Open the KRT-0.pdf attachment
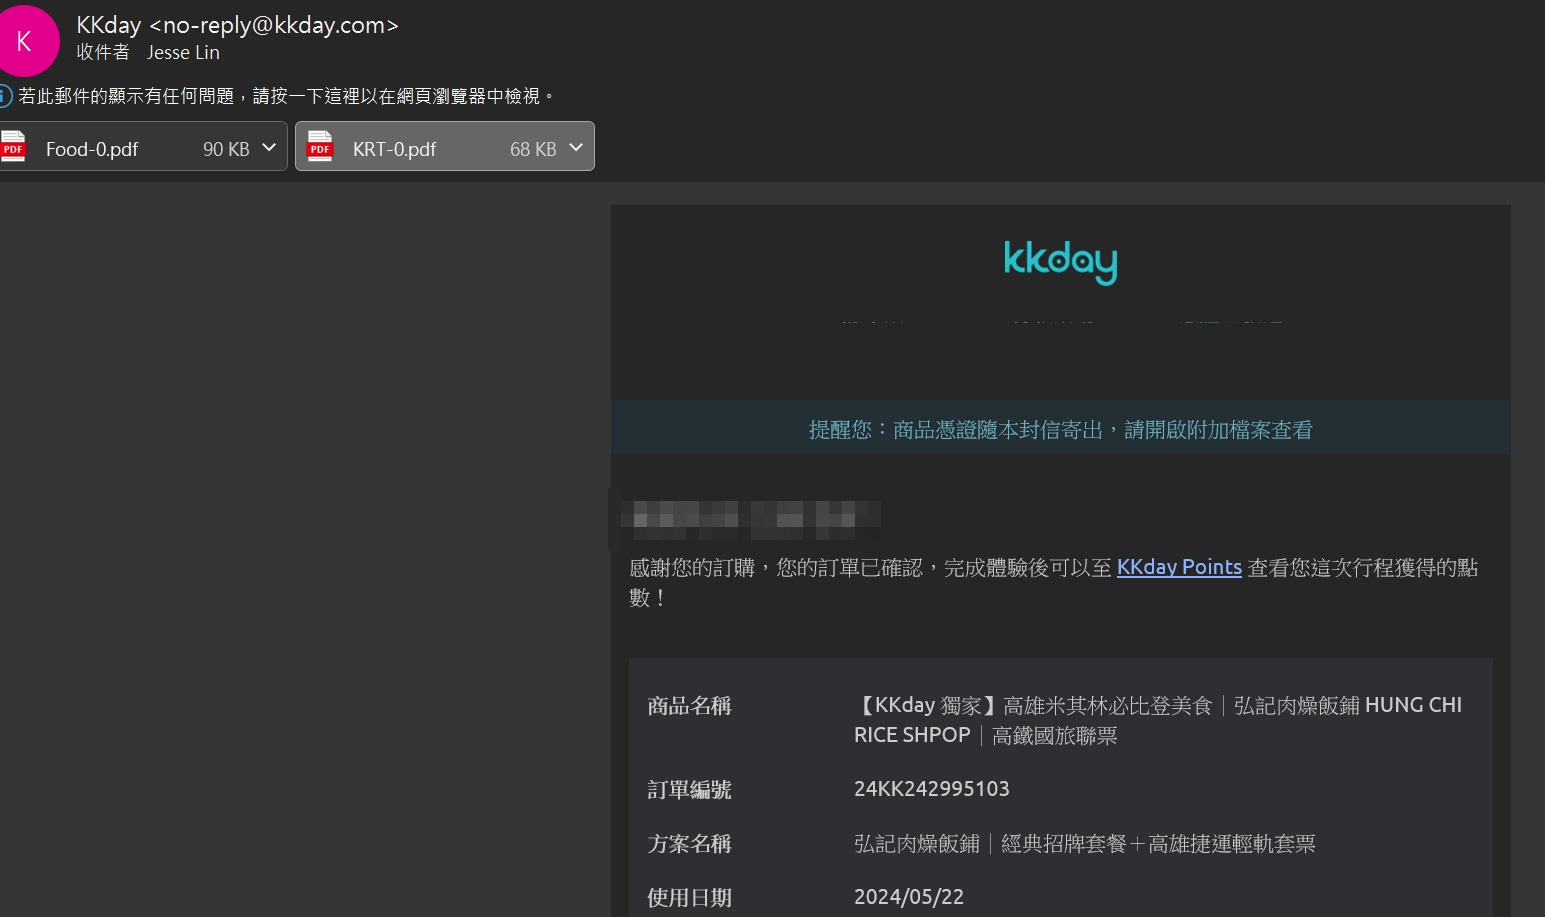The image size is (1545, 917). coord(444,146)
